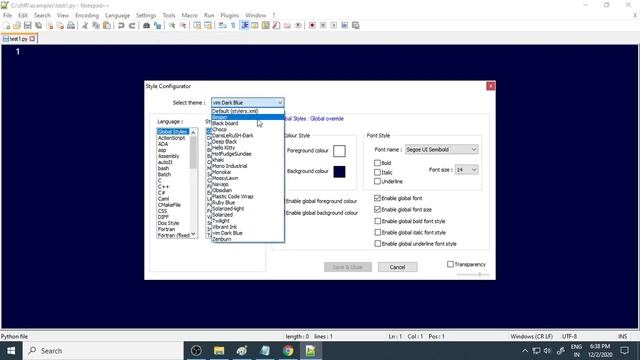Select Python in Language list... ActionScript entry
Screen dimensions: 640x360
[x=173, y=138]
